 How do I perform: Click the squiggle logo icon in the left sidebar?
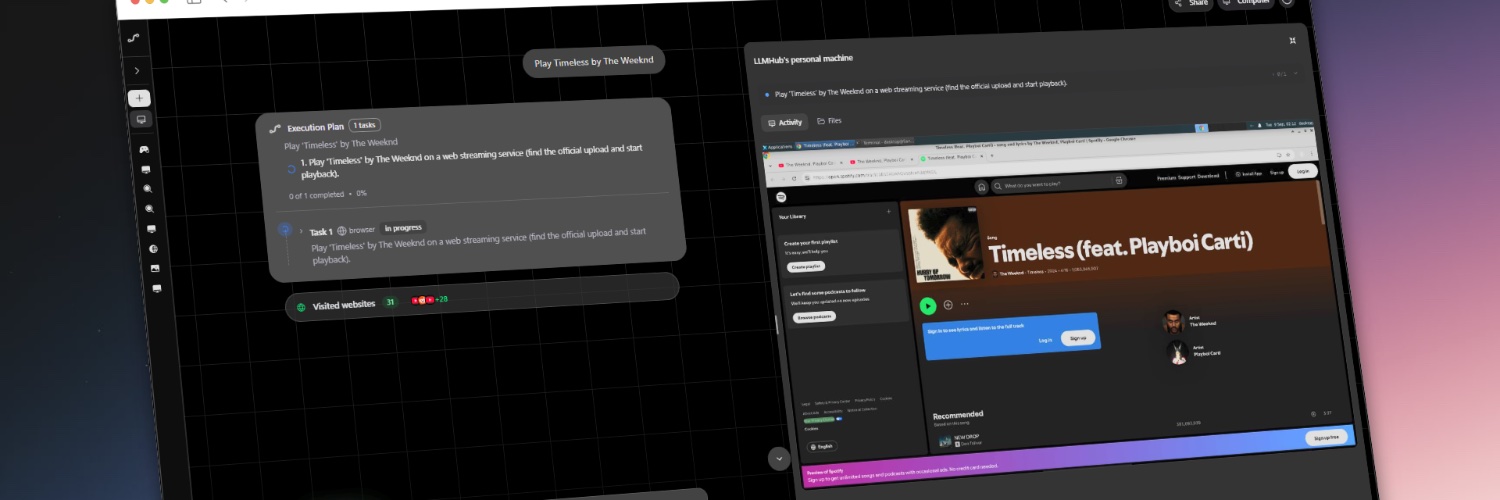(134, 38)
